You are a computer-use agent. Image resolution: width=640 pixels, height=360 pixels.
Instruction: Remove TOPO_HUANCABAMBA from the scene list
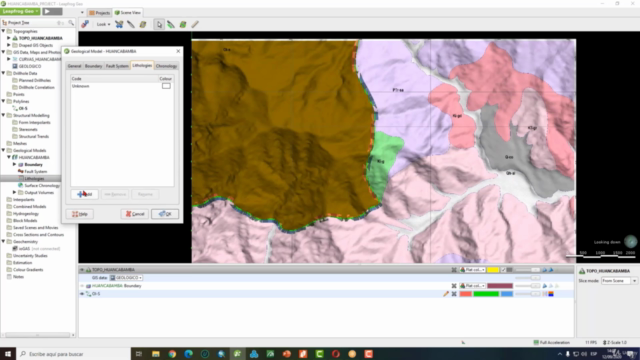click(x=454, y=270)
